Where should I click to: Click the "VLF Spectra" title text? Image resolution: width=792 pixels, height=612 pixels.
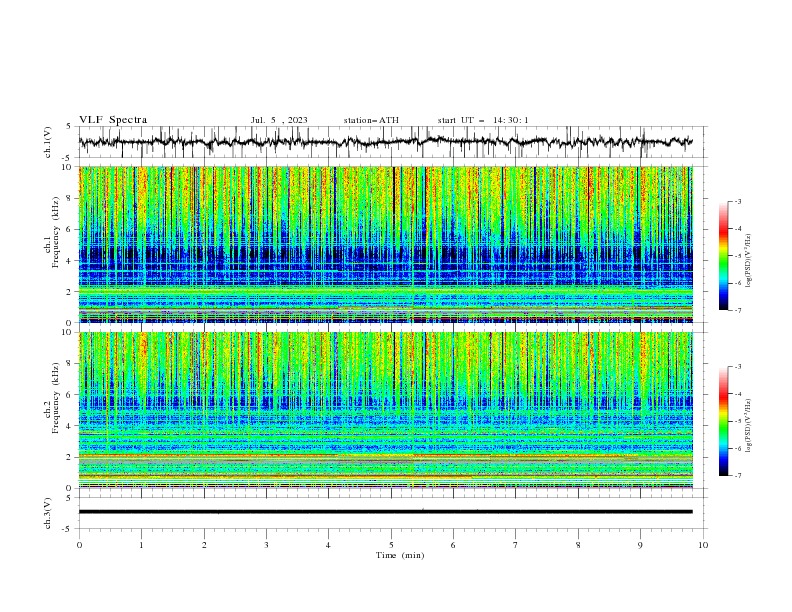[113, 120]
